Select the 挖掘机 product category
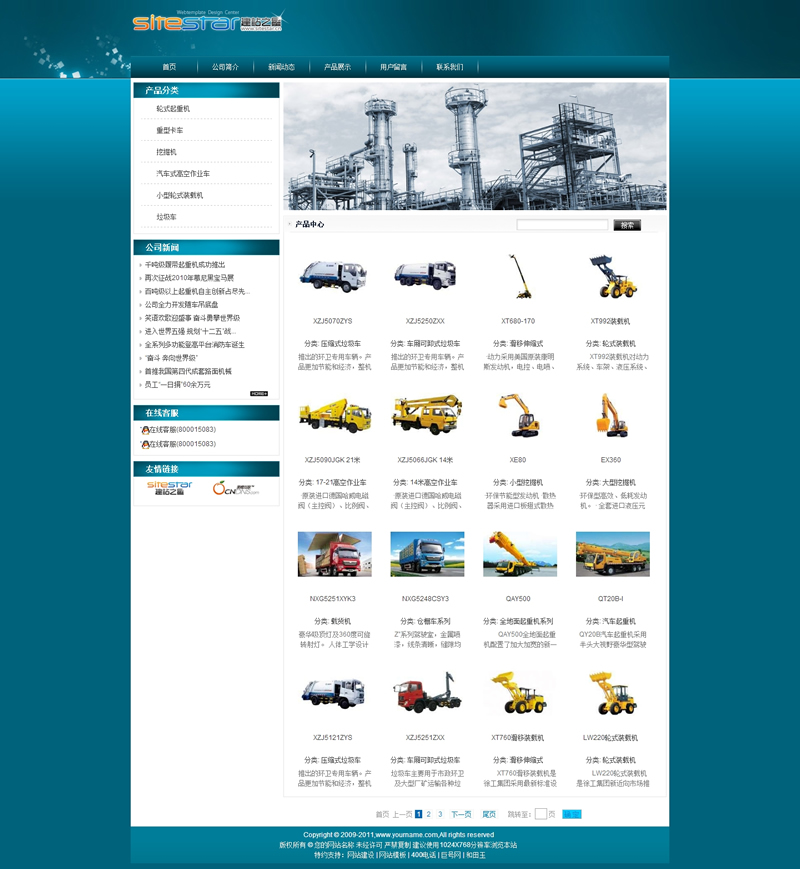This screenshot has height=869, width=800. 166,152
